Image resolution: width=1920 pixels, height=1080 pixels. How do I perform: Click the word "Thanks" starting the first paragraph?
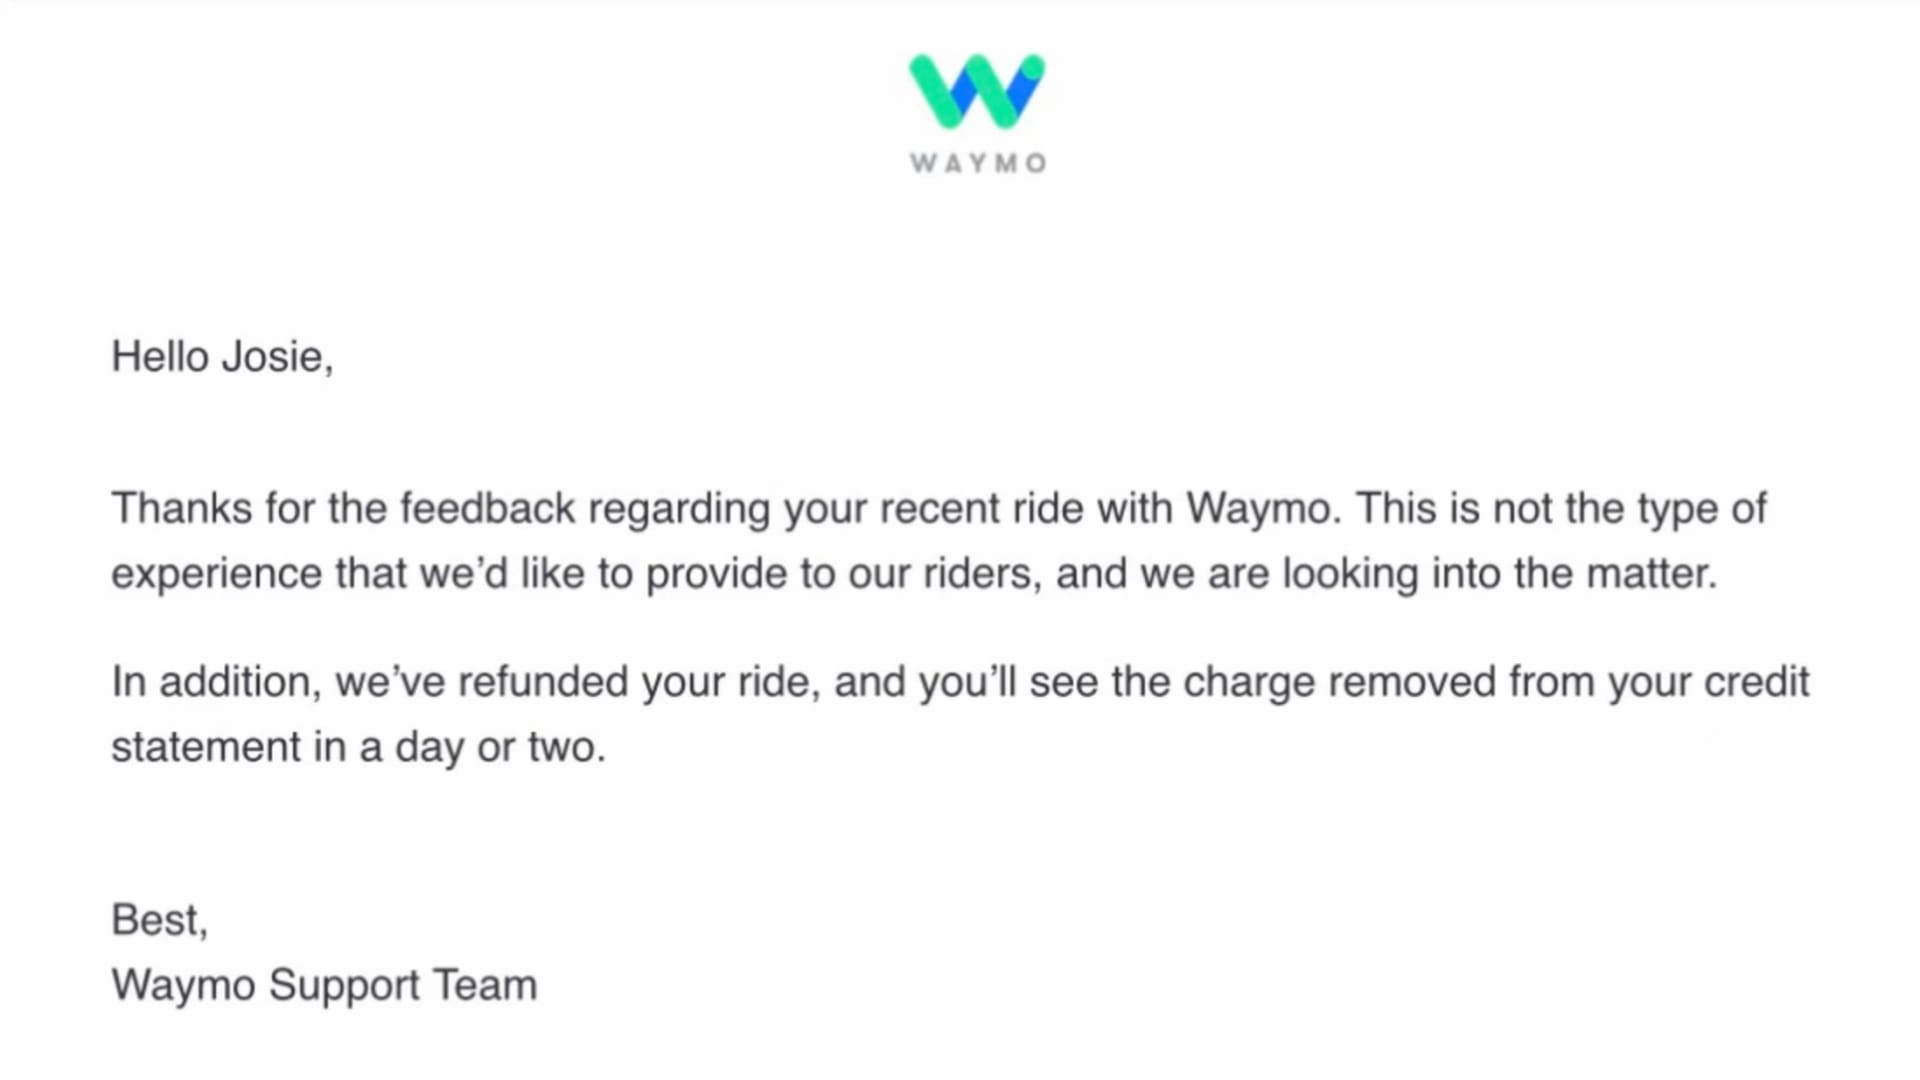pos(181,508)
